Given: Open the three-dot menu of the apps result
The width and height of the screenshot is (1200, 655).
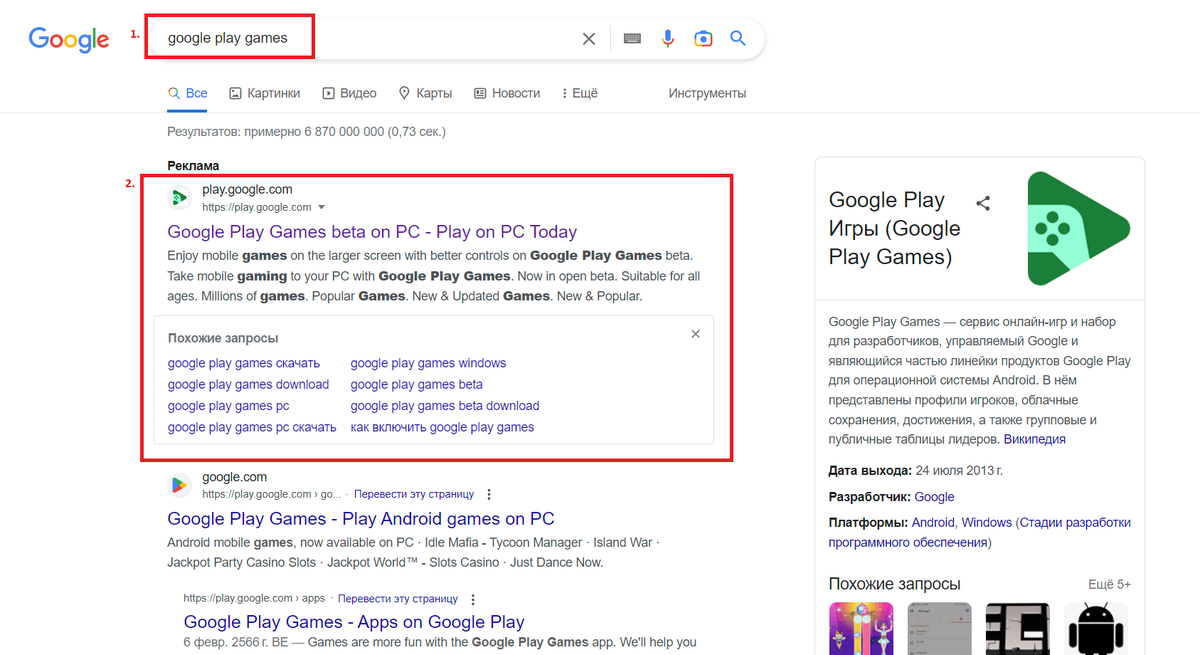Looking at the screenshot, I should [x=473, y=599].
